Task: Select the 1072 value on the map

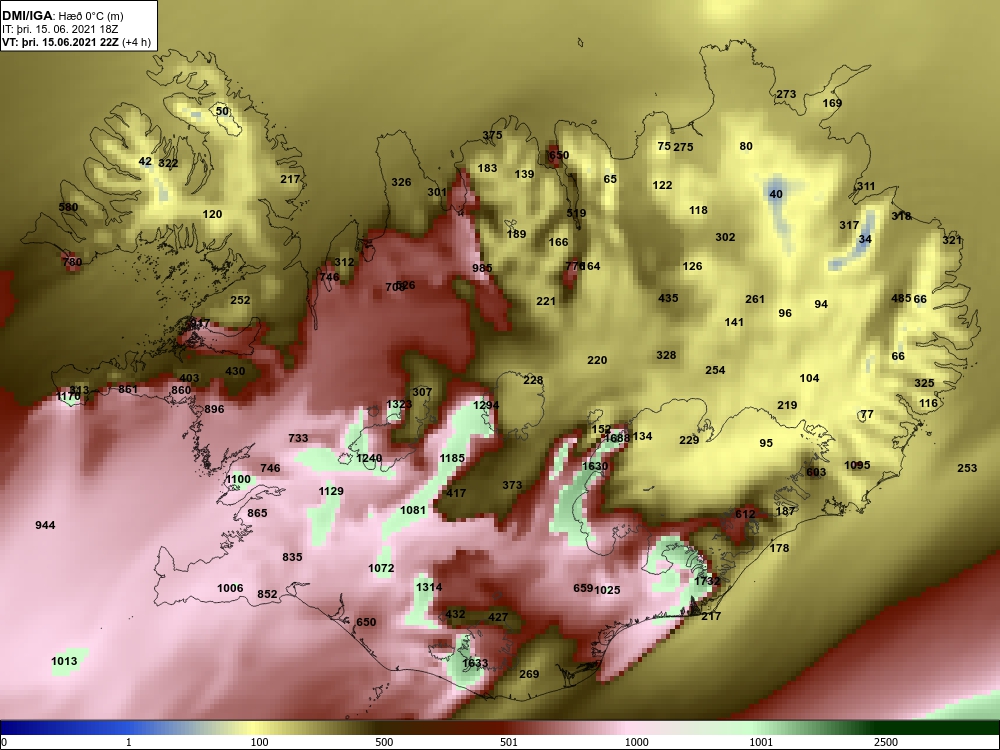Action: [381, 568]
